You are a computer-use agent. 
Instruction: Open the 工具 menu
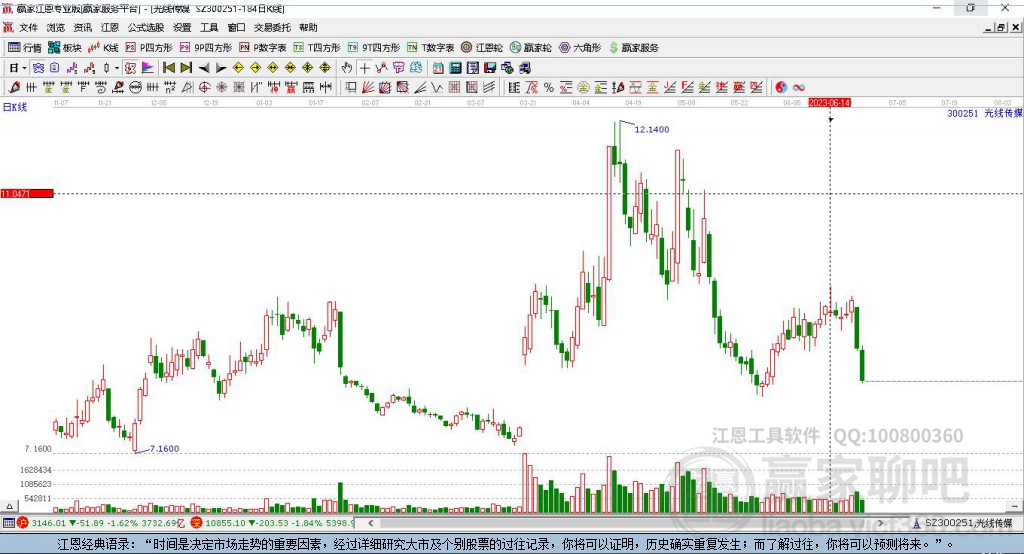(x=209, y=27)
